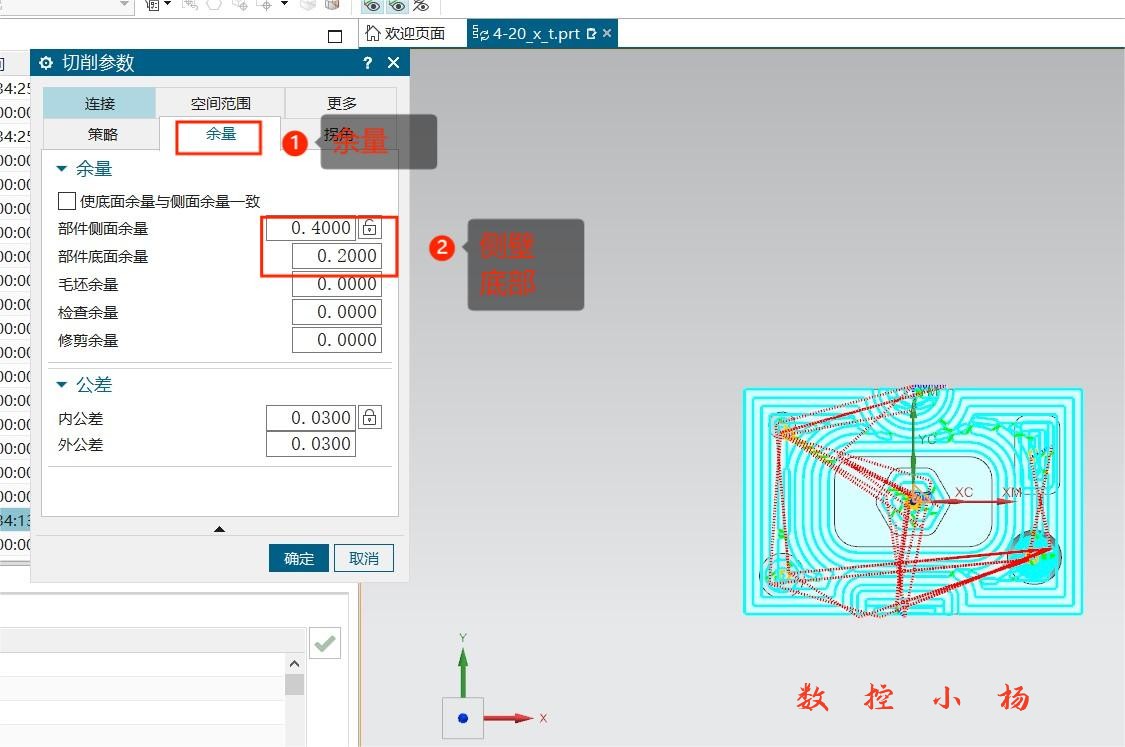The height and width of the screenshot is (747, 1125).
Task: Click the XC axis label in viewport
Action: point(964,492)
